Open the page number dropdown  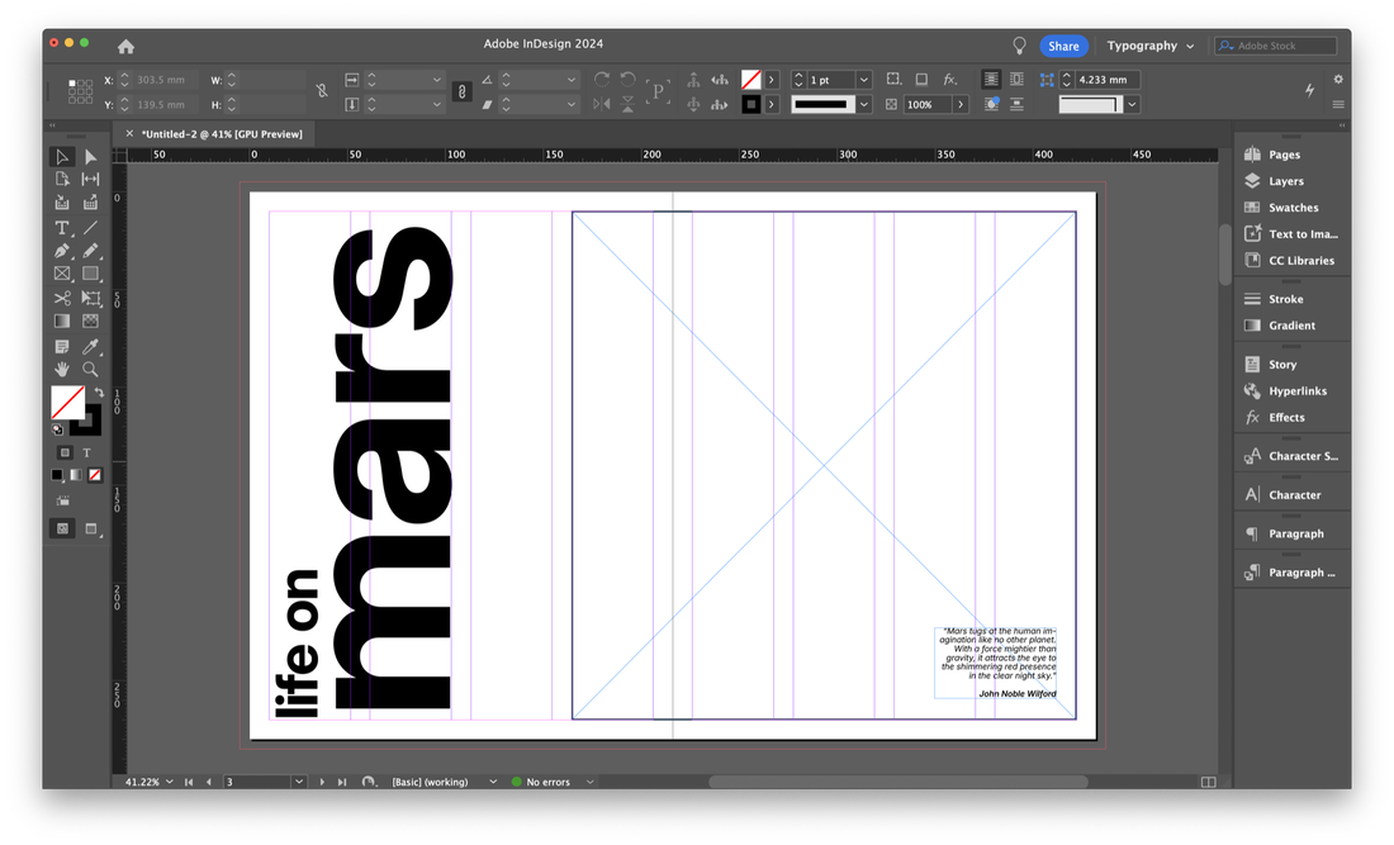tap(299, 782)
